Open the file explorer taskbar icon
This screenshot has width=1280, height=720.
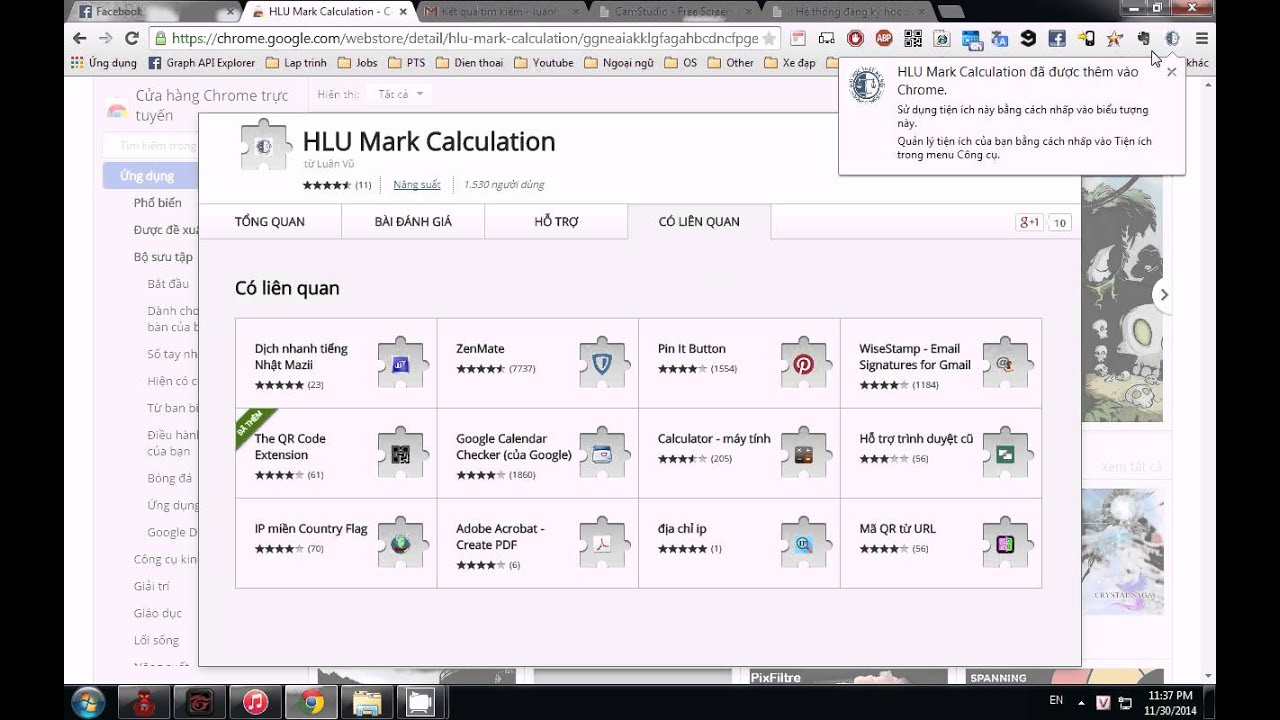(368, 702)
